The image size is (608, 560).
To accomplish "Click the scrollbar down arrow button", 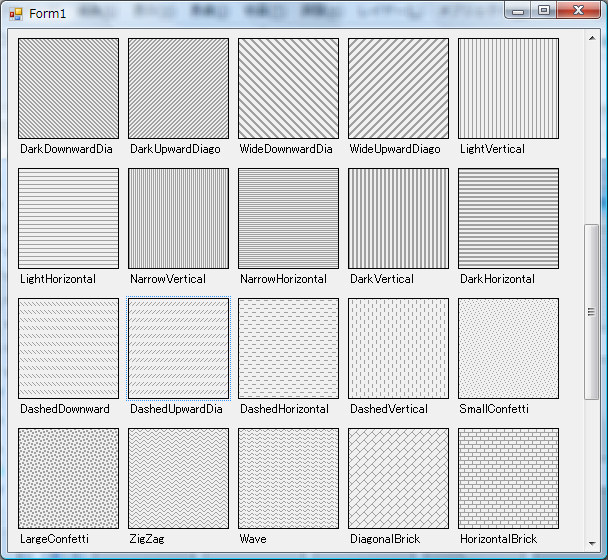I will (x=591, y=544).
